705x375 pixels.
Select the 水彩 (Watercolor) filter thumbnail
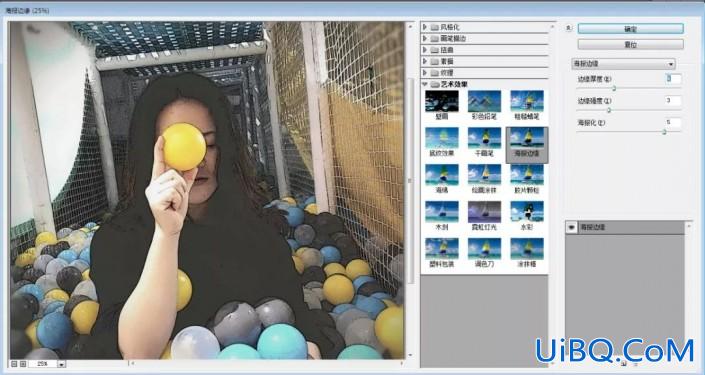(527, 212)
